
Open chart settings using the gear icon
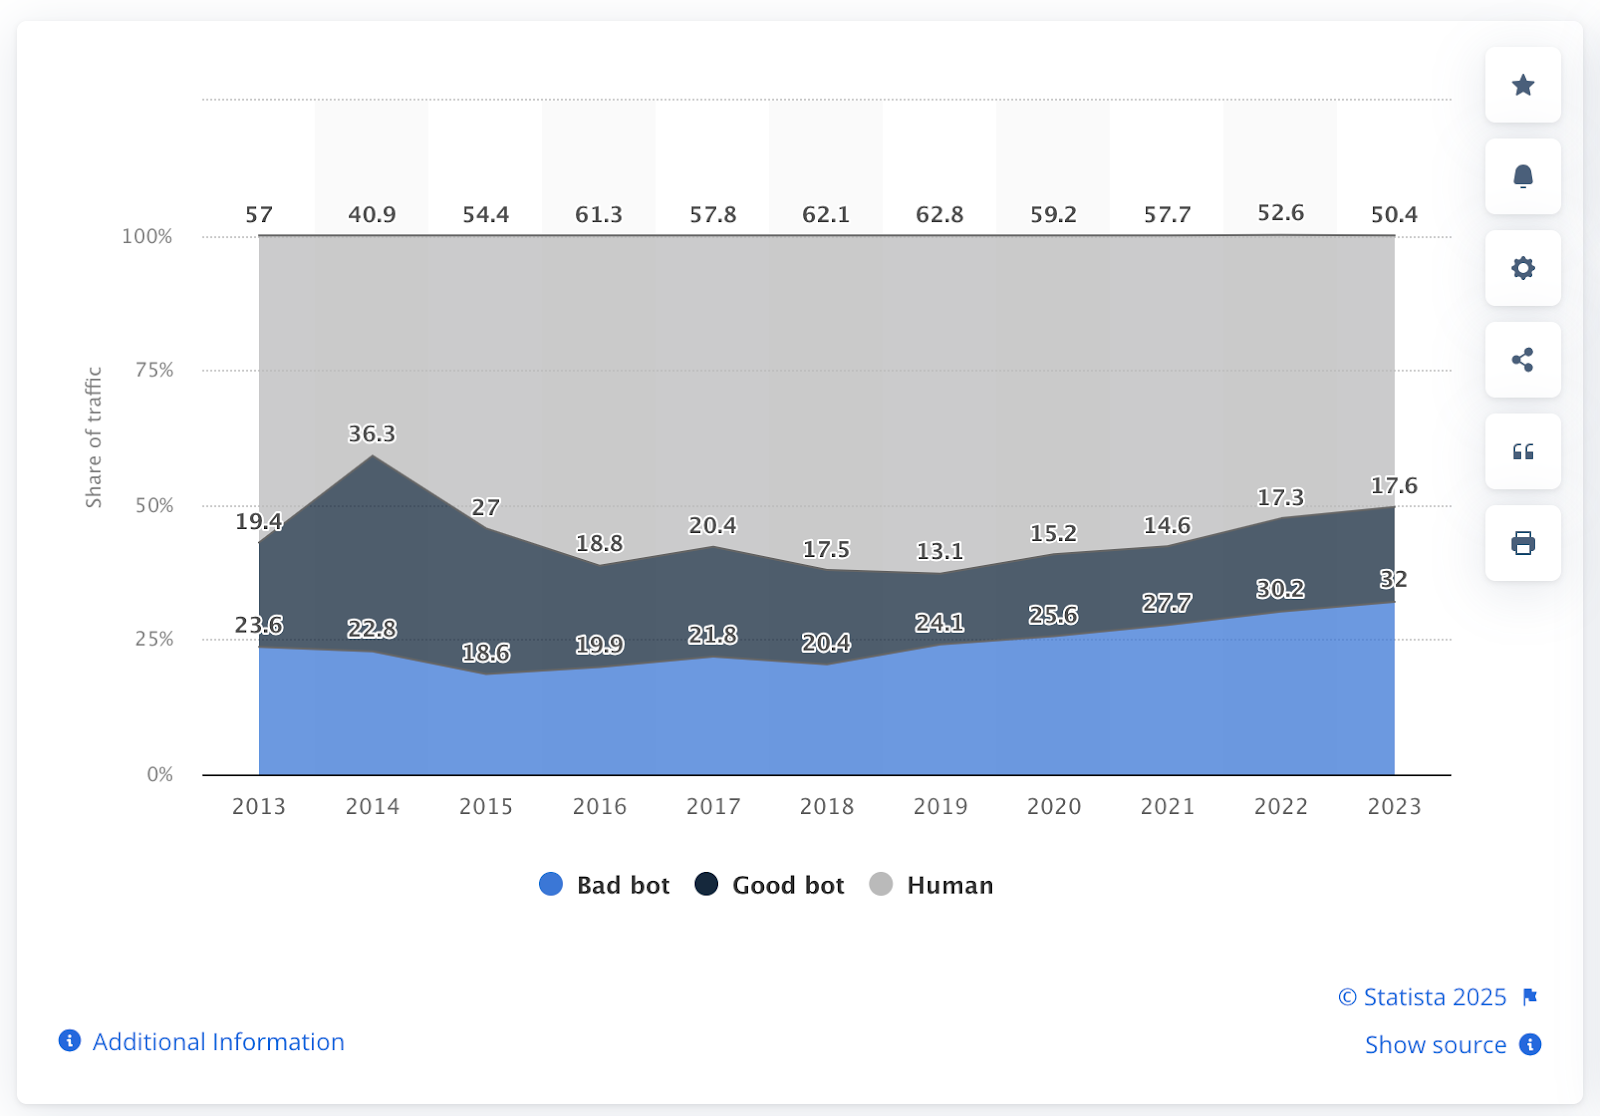1522,268
